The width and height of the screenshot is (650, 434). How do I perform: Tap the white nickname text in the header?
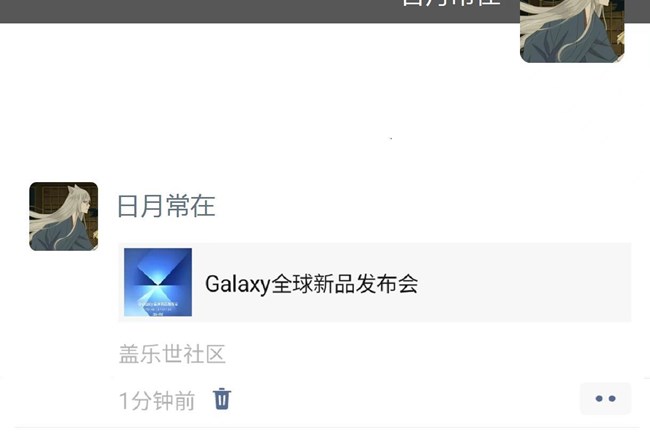(x=451, y=3)
